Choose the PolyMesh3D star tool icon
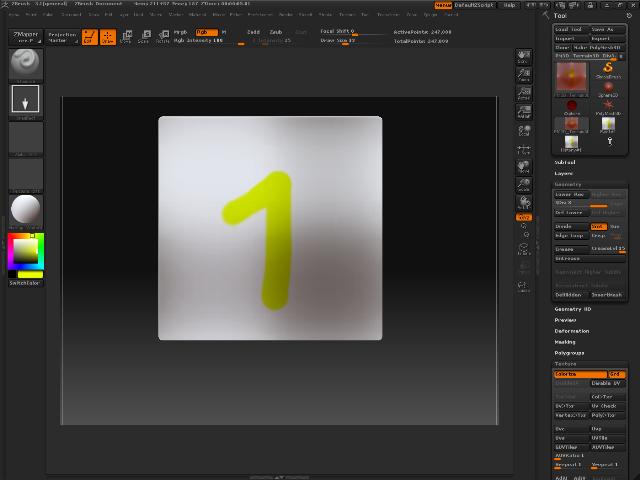Viewport: 640px width, 480px height. click(608, 106)
